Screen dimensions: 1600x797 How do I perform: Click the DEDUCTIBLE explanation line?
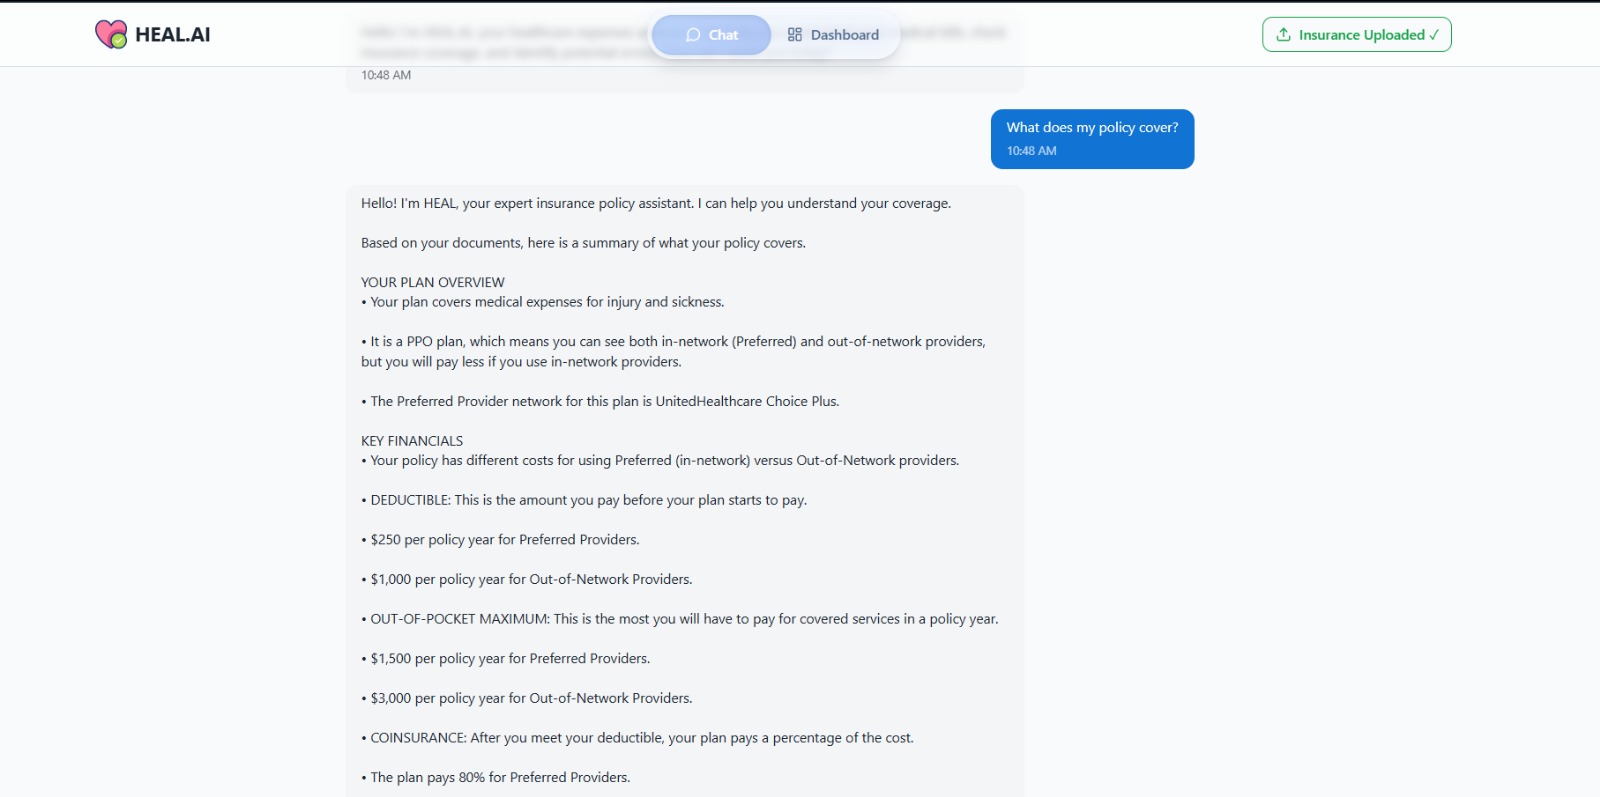click(x=584, y=500)
